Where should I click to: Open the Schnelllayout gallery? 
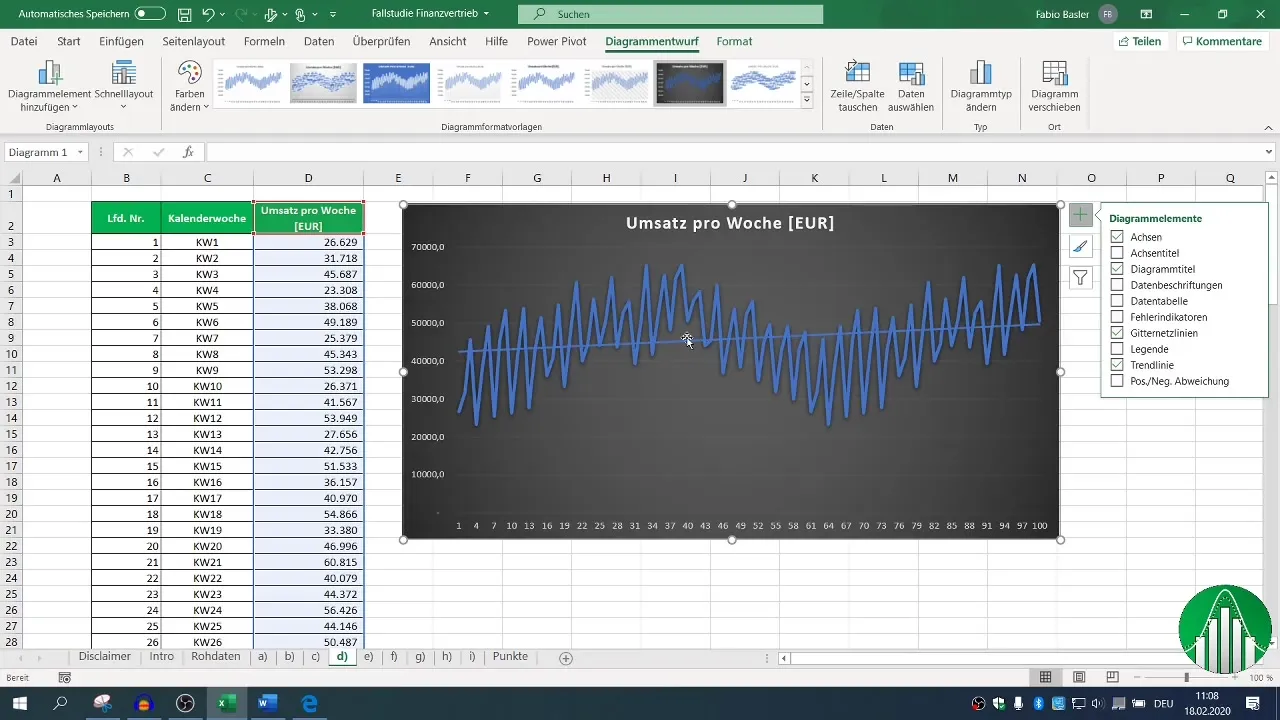(x=124, y=87)
